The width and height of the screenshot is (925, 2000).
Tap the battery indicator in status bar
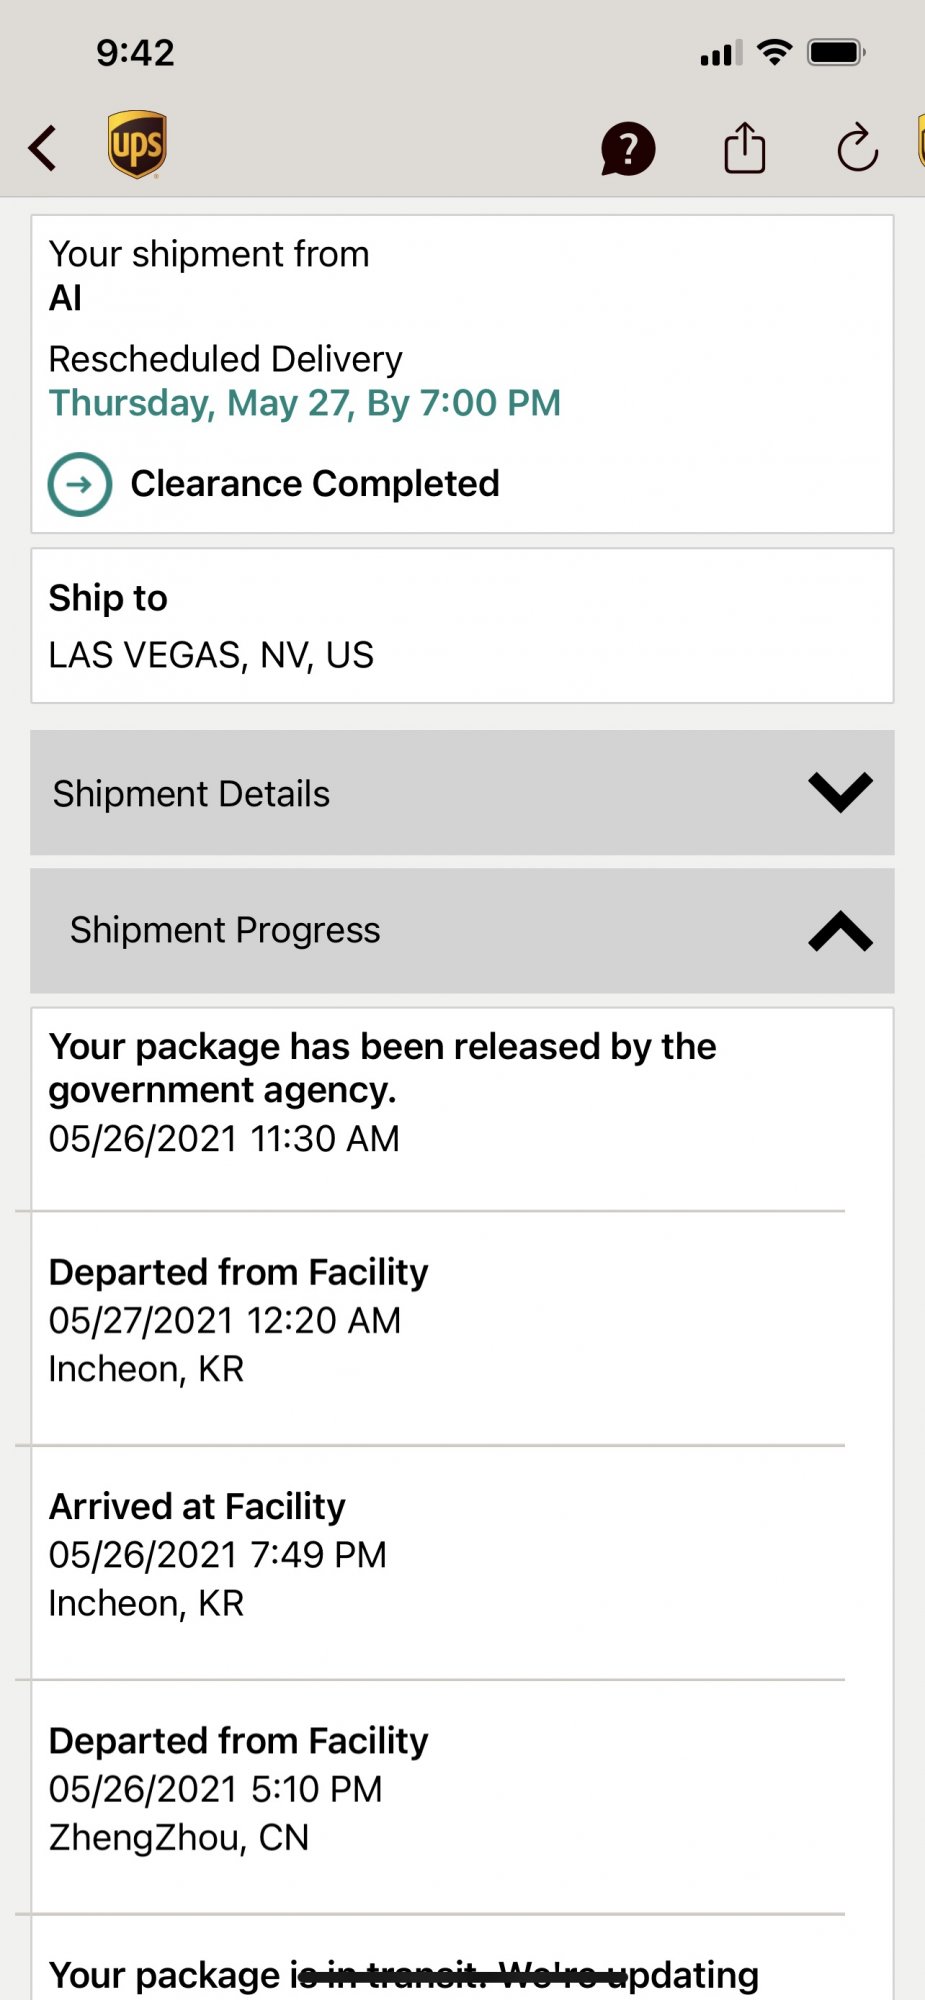point(836,52)
